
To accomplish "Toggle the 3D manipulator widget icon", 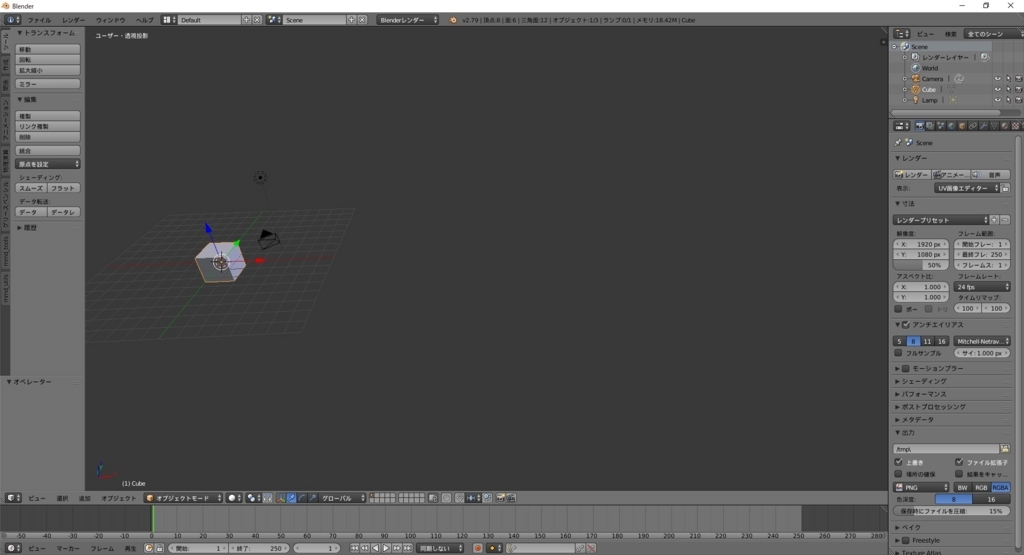I will pyautogui.click(x=281, y=498).
